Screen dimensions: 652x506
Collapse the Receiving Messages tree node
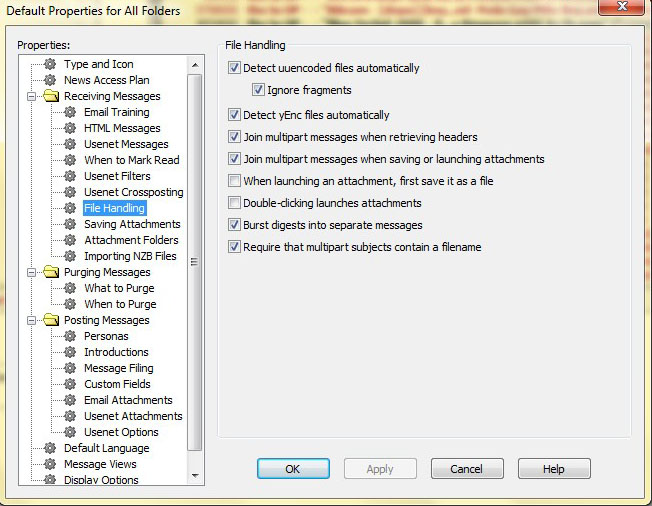click(32, 96)
